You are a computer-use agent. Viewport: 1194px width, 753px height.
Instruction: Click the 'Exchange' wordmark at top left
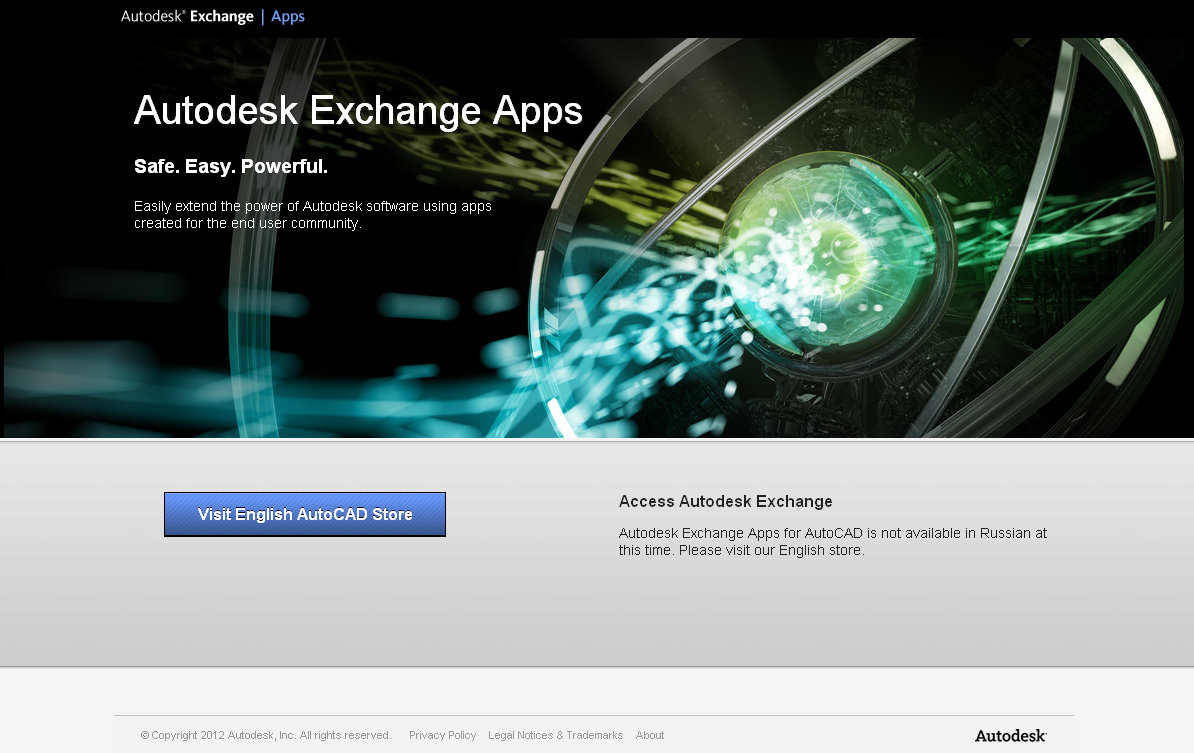pyautogui.click(x=221, y=16)
